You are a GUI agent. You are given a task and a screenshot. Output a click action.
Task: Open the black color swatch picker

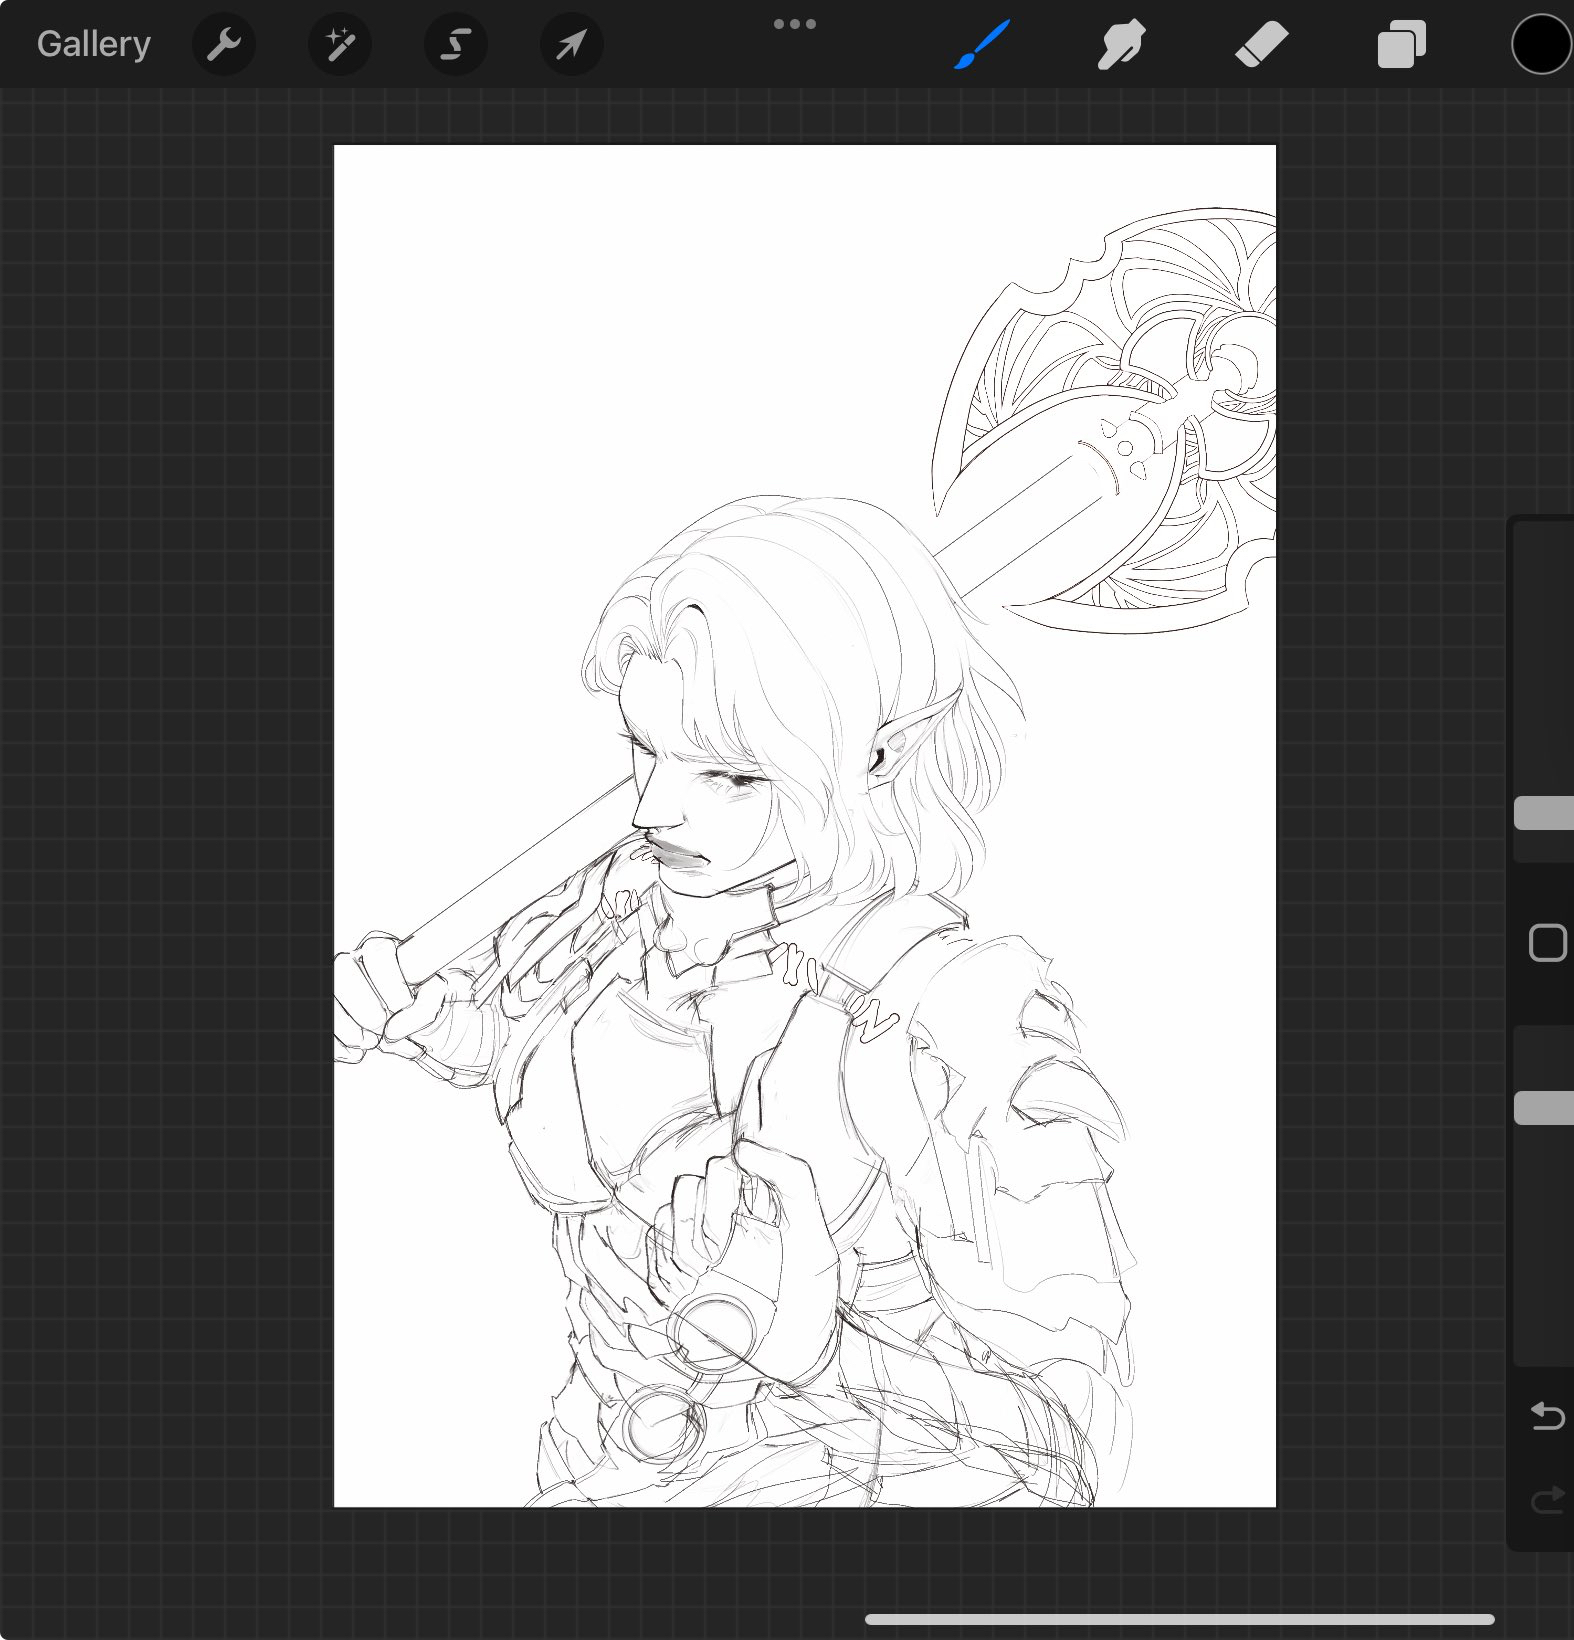1540,45
